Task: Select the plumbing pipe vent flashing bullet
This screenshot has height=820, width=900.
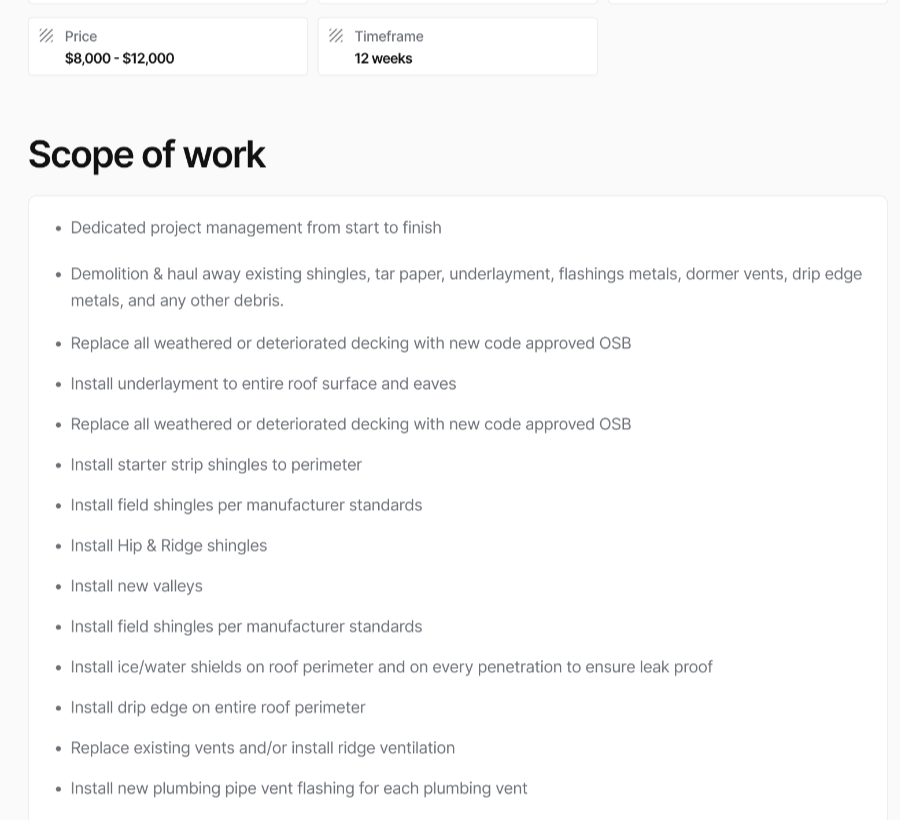Action: tap(299, 788)
